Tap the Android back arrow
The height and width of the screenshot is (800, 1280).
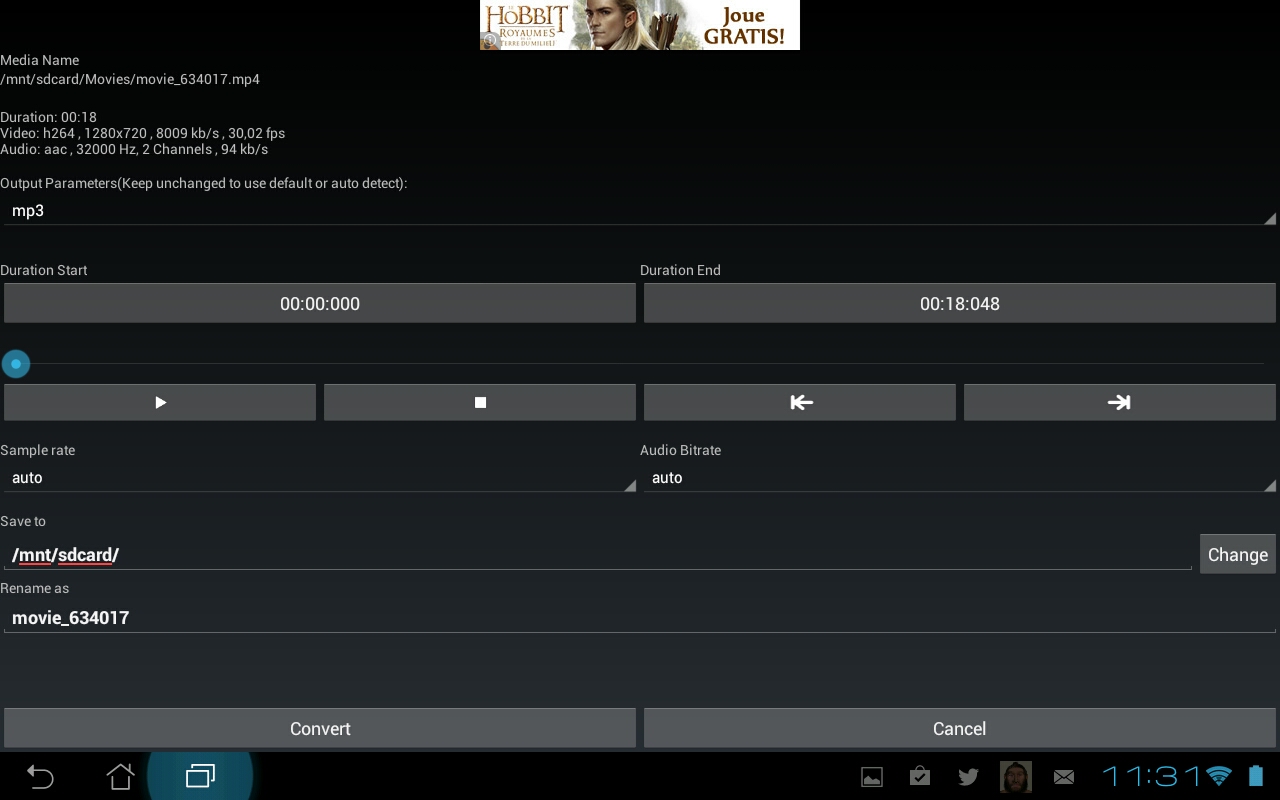tap(40, 776)
